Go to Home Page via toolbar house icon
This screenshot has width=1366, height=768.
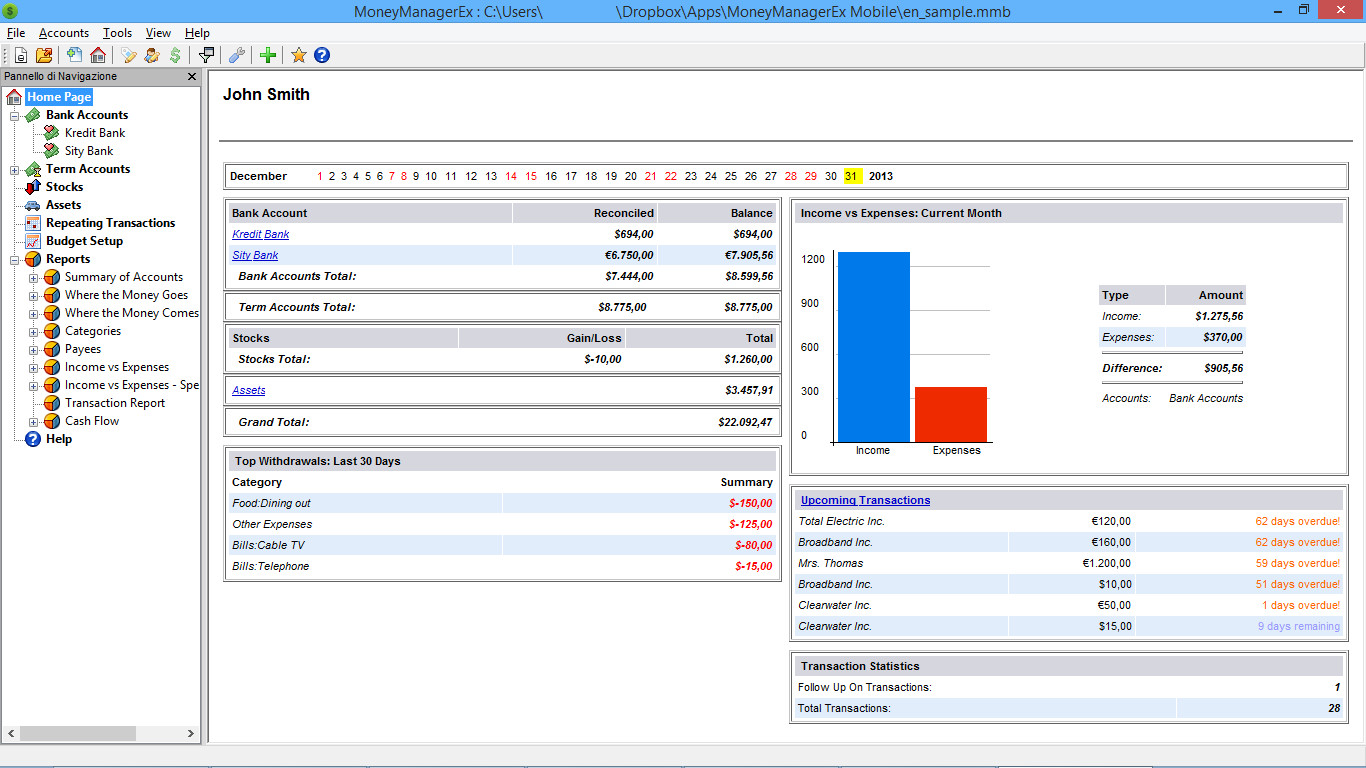coord(98,55)
